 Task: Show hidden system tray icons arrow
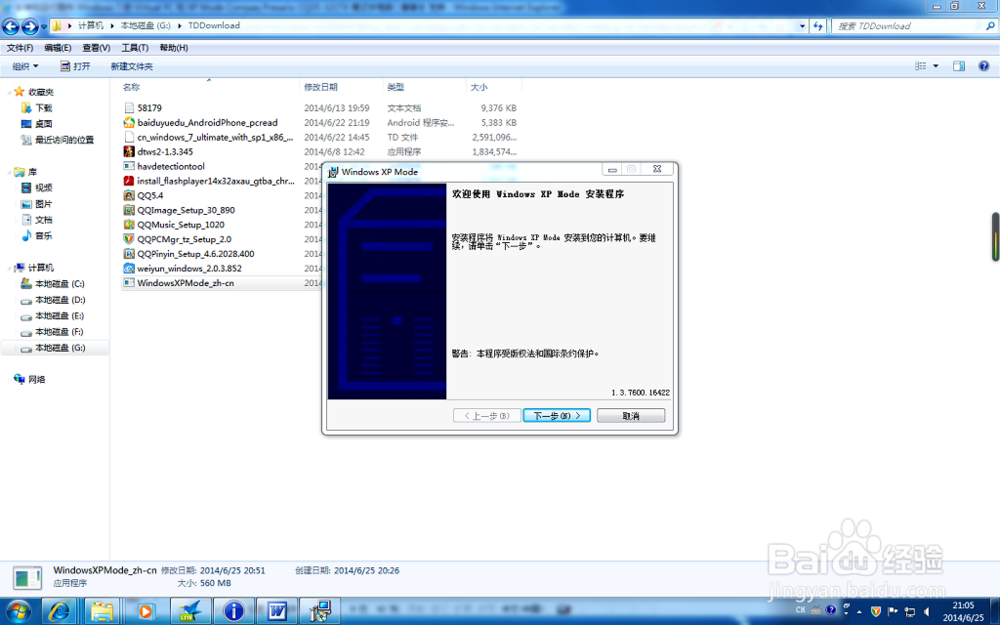pyautogui.click(x=858, y=612)
